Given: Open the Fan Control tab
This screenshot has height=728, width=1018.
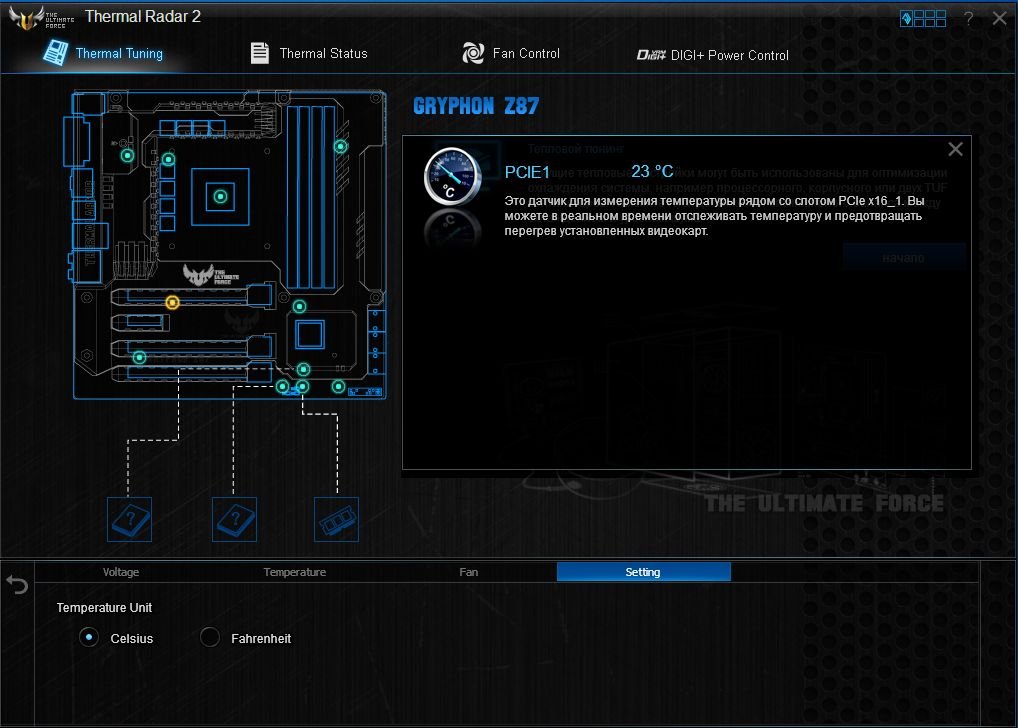Looking at the screenshot, I should [511, 53].
